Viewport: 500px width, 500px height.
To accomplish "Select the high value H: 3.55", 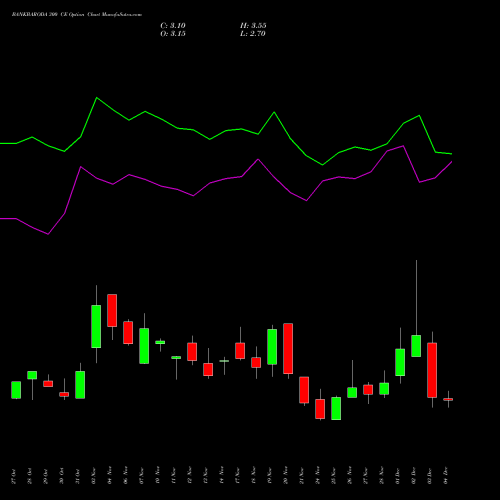I will [x=253, y=26].
